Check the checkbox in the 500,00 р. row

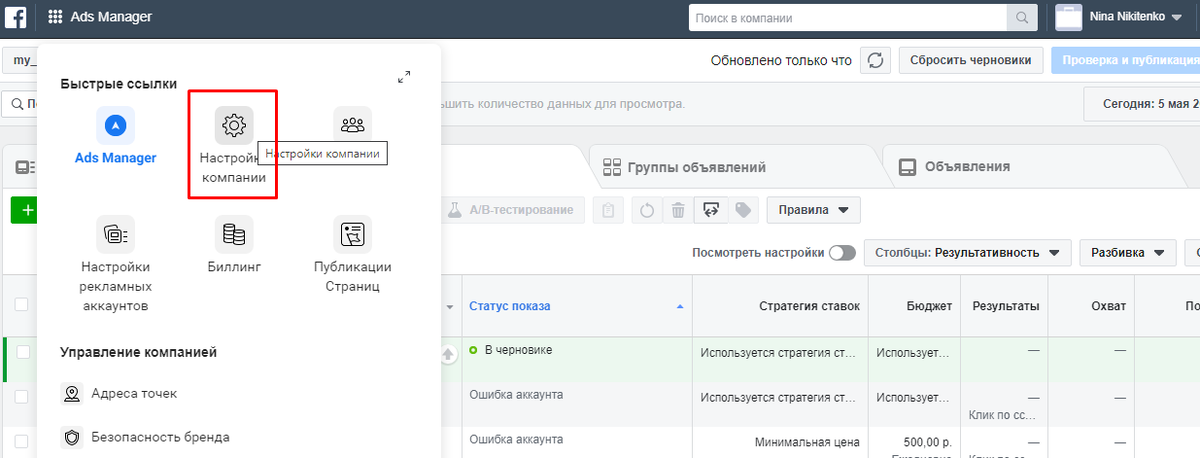23,440
